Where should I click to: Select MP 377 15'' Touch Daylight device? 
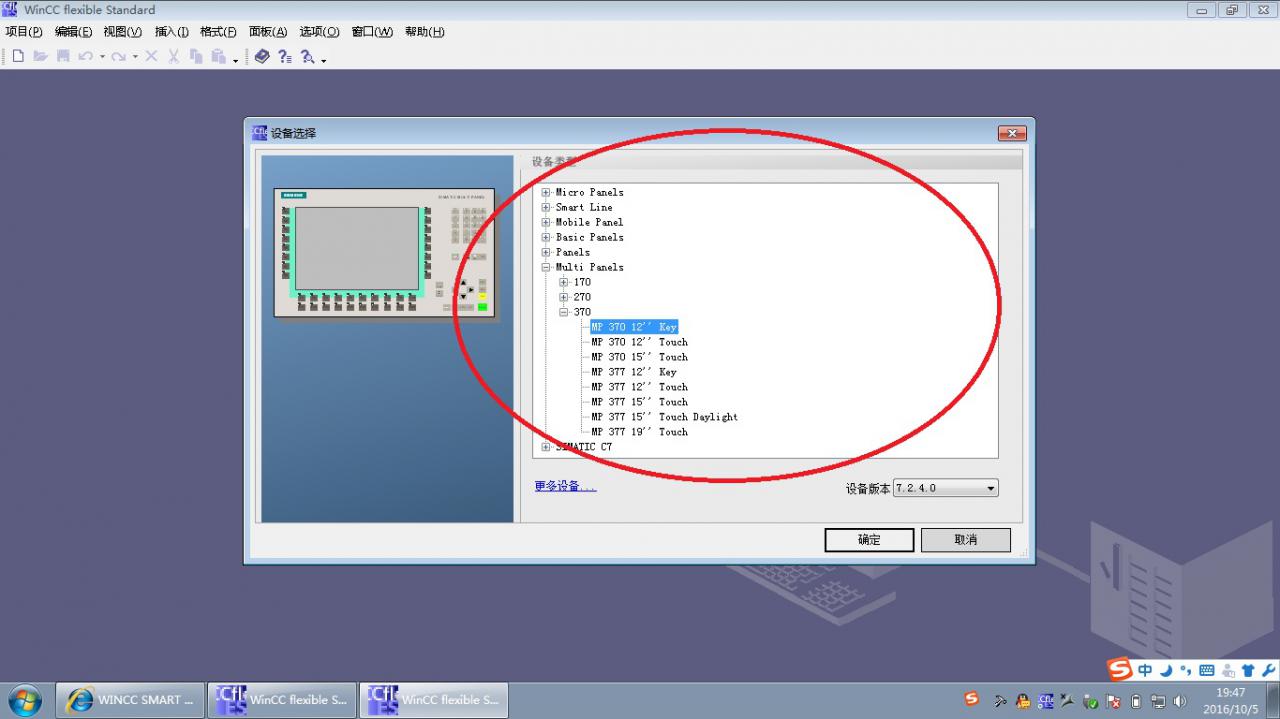[x=664, y=417]
